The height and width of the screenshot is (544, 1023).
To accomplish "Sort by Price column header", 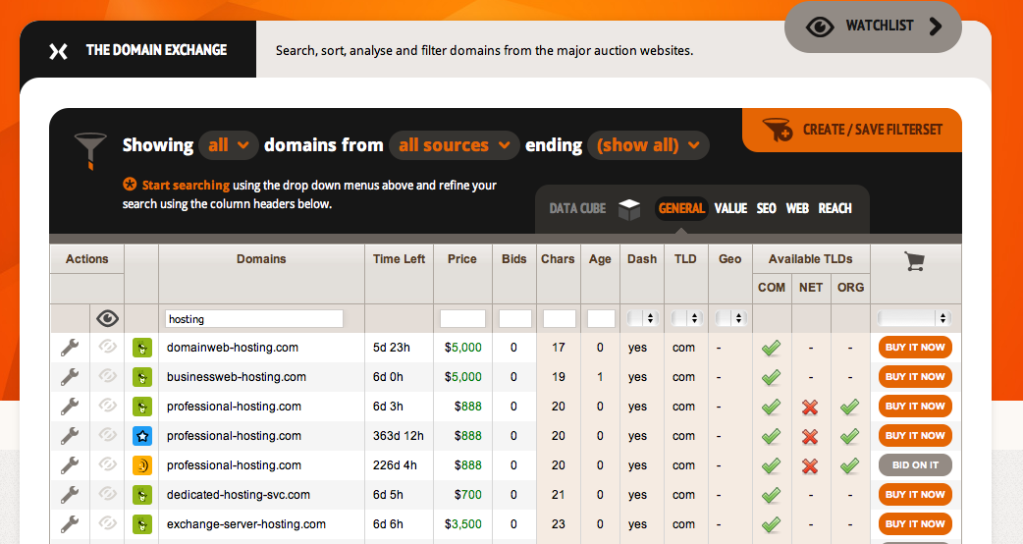I will [x=462, y=259].
